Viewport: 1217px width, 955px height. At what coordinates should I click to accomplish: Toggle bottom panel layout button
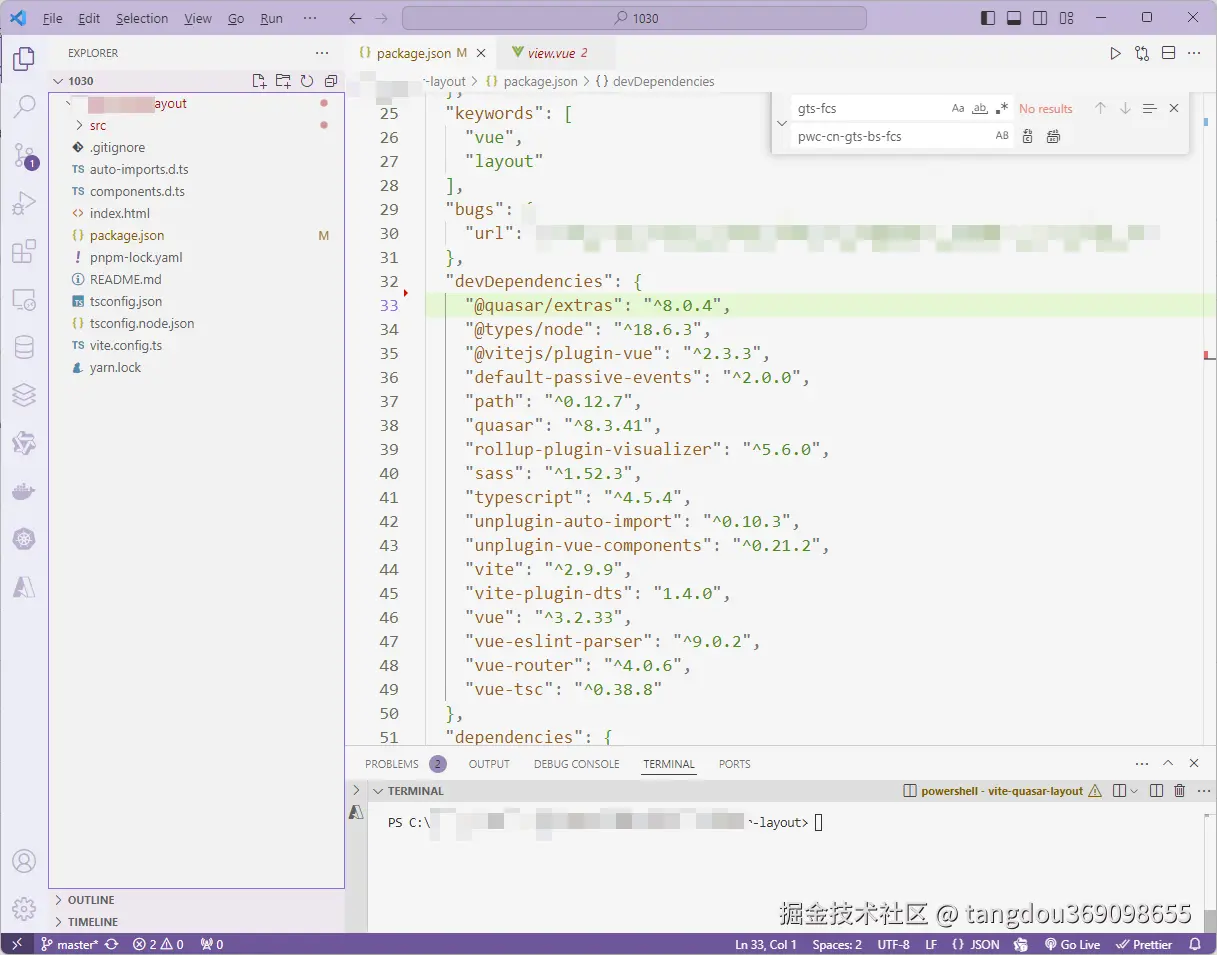tap(1014, 18)
